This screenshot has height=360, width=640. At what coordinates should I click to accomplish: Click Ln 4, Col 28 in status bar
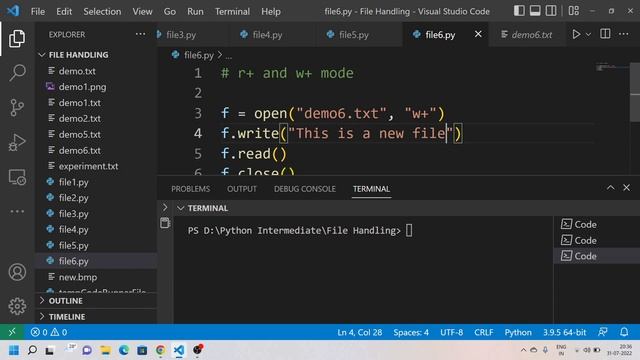(x=360, y=332)
